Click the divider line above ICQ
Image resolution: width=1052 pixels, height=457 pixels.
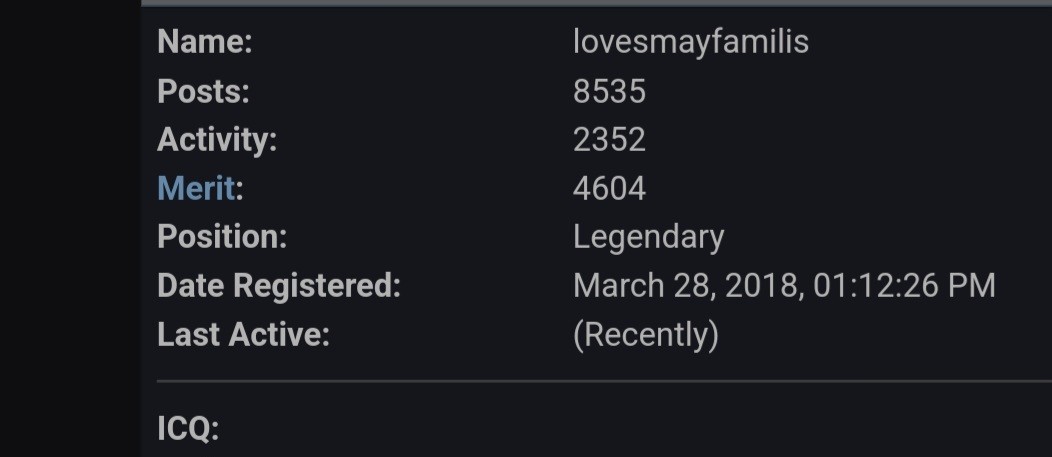click(x=604, y=381)
